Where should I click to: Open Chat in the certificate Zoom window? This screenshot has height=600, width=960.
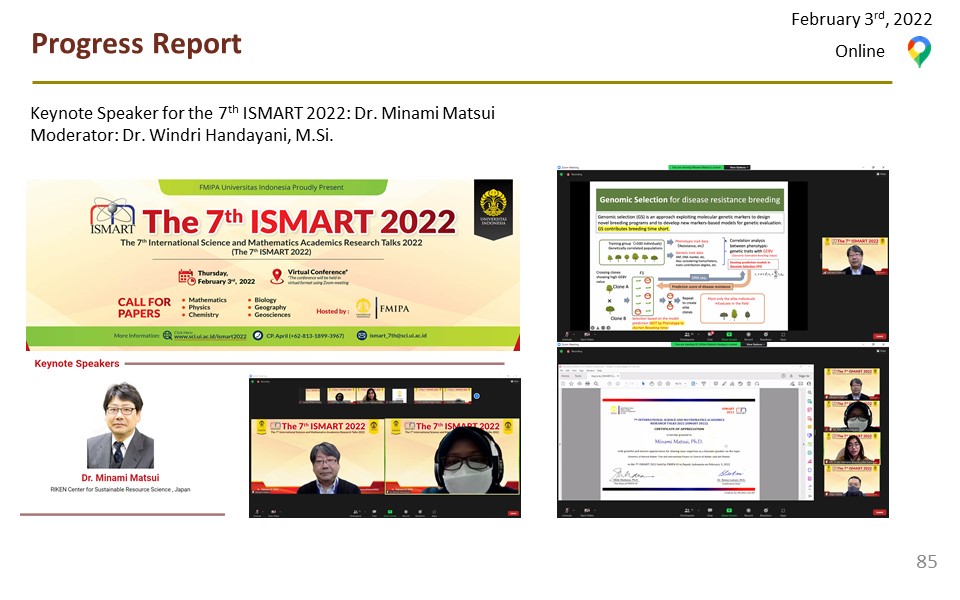click(710, 512)
